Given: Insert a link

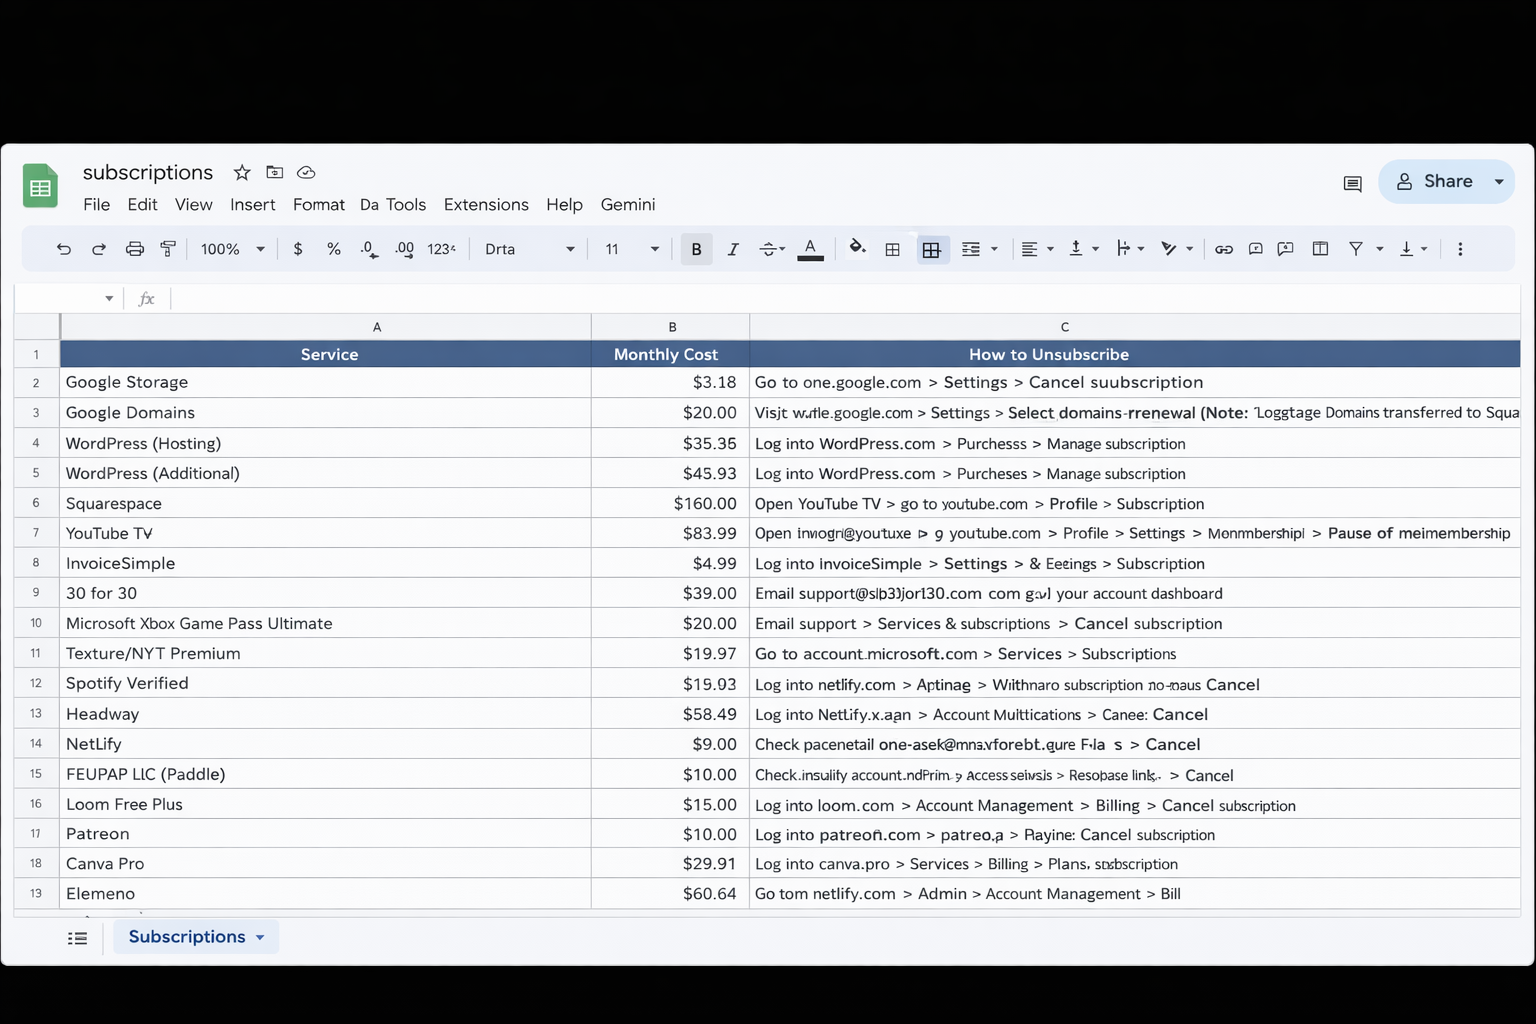Looking at the screenshot, I should 1223,248.
